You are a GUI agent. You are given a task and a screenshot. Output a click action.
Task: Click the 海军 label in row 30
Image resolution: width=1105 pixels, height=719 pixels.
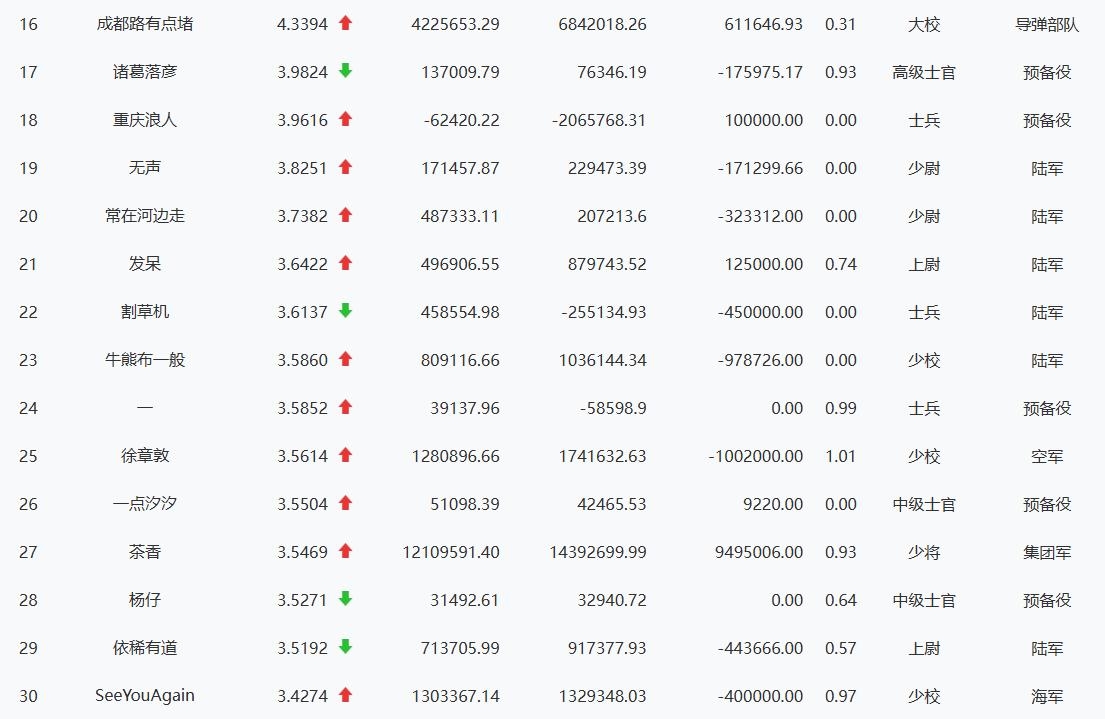[x=1046, y=696]
